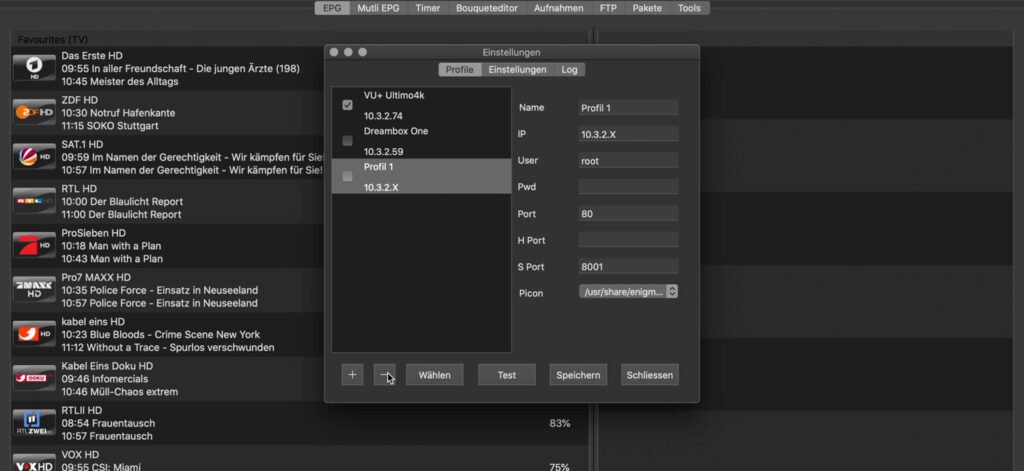Select the ZDF HD channel icon
Screen dimensions: 1024x471
click(x=34, y=113)
